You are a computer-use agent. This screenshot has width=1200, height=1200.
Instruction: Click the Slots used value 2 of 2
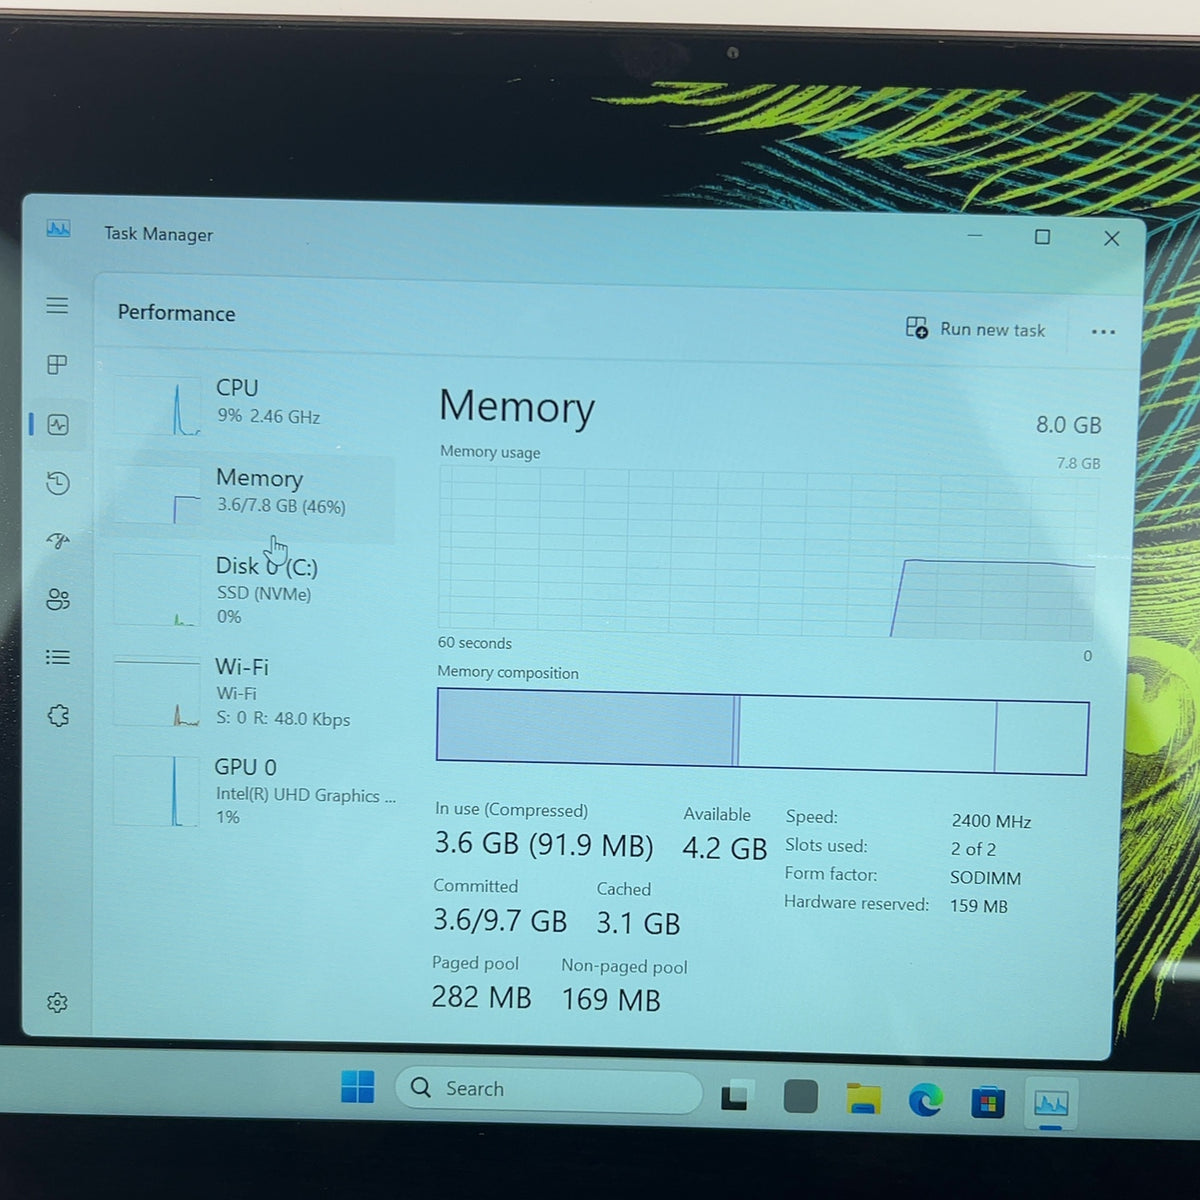973,849
